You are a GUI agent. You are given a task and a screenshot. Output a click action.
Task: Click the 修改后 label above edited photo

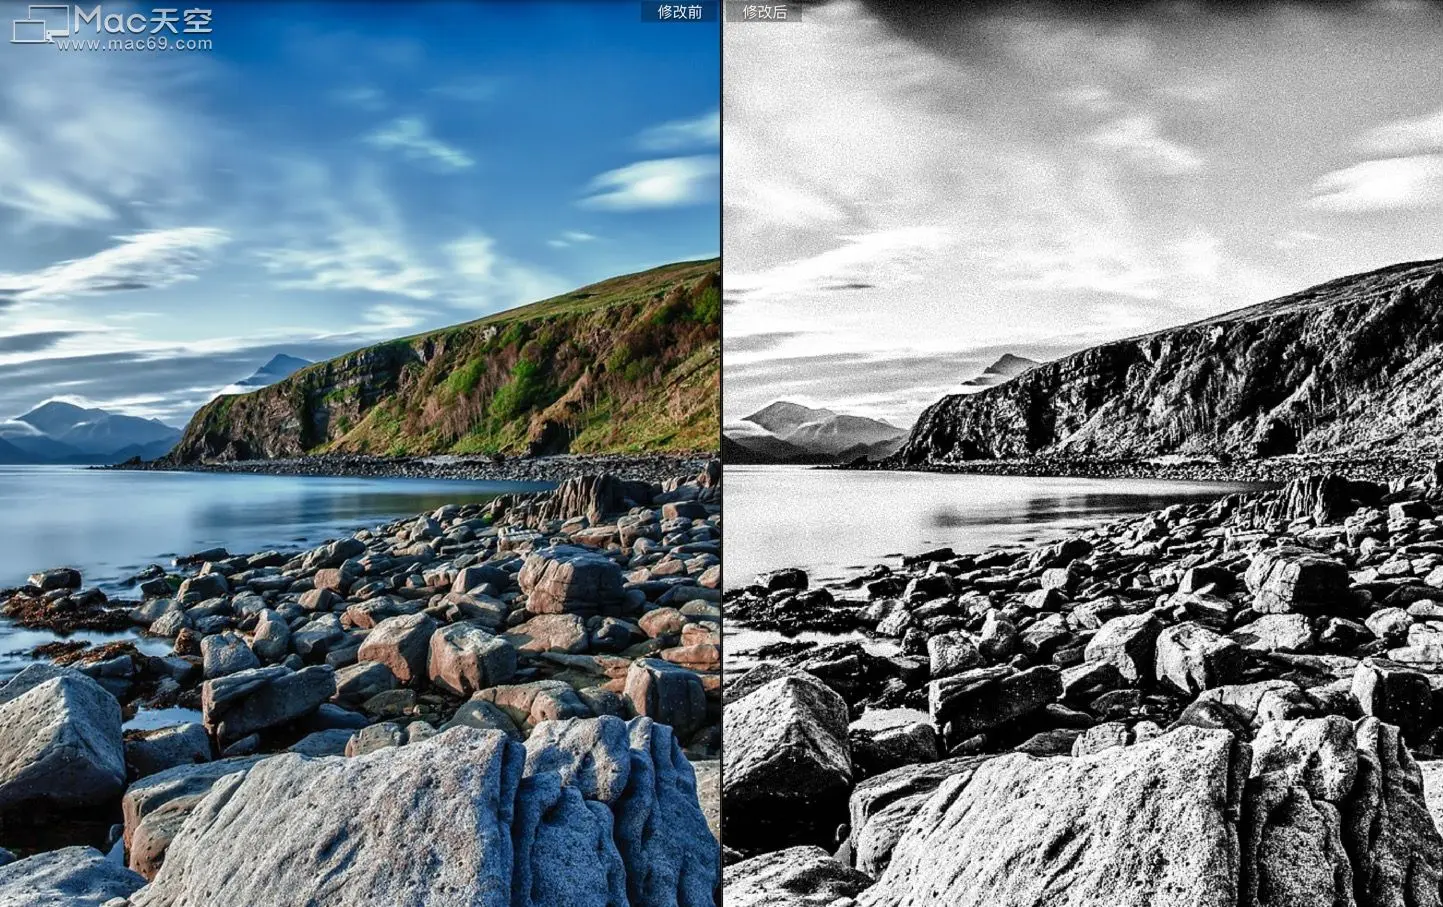(764, 12)
